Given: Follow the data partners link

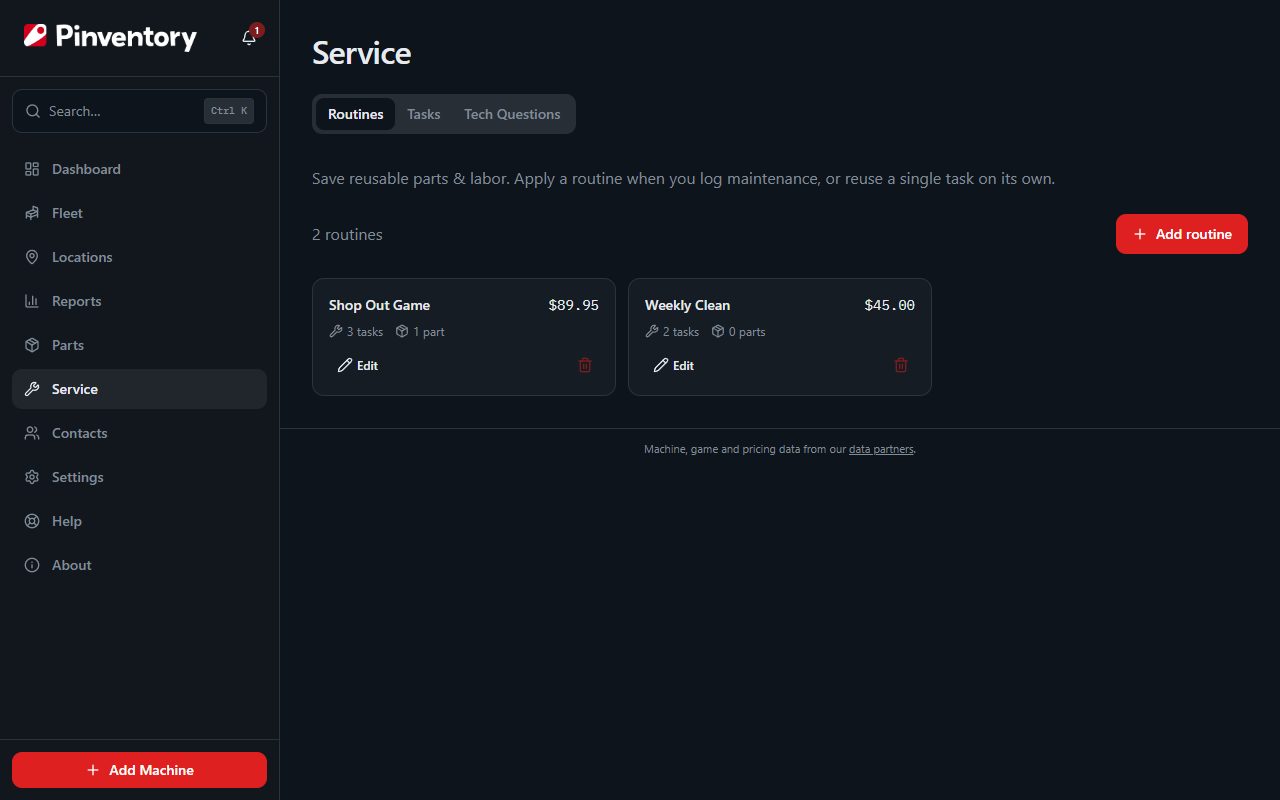Looking at the screenshot, I should click(881, 450).
